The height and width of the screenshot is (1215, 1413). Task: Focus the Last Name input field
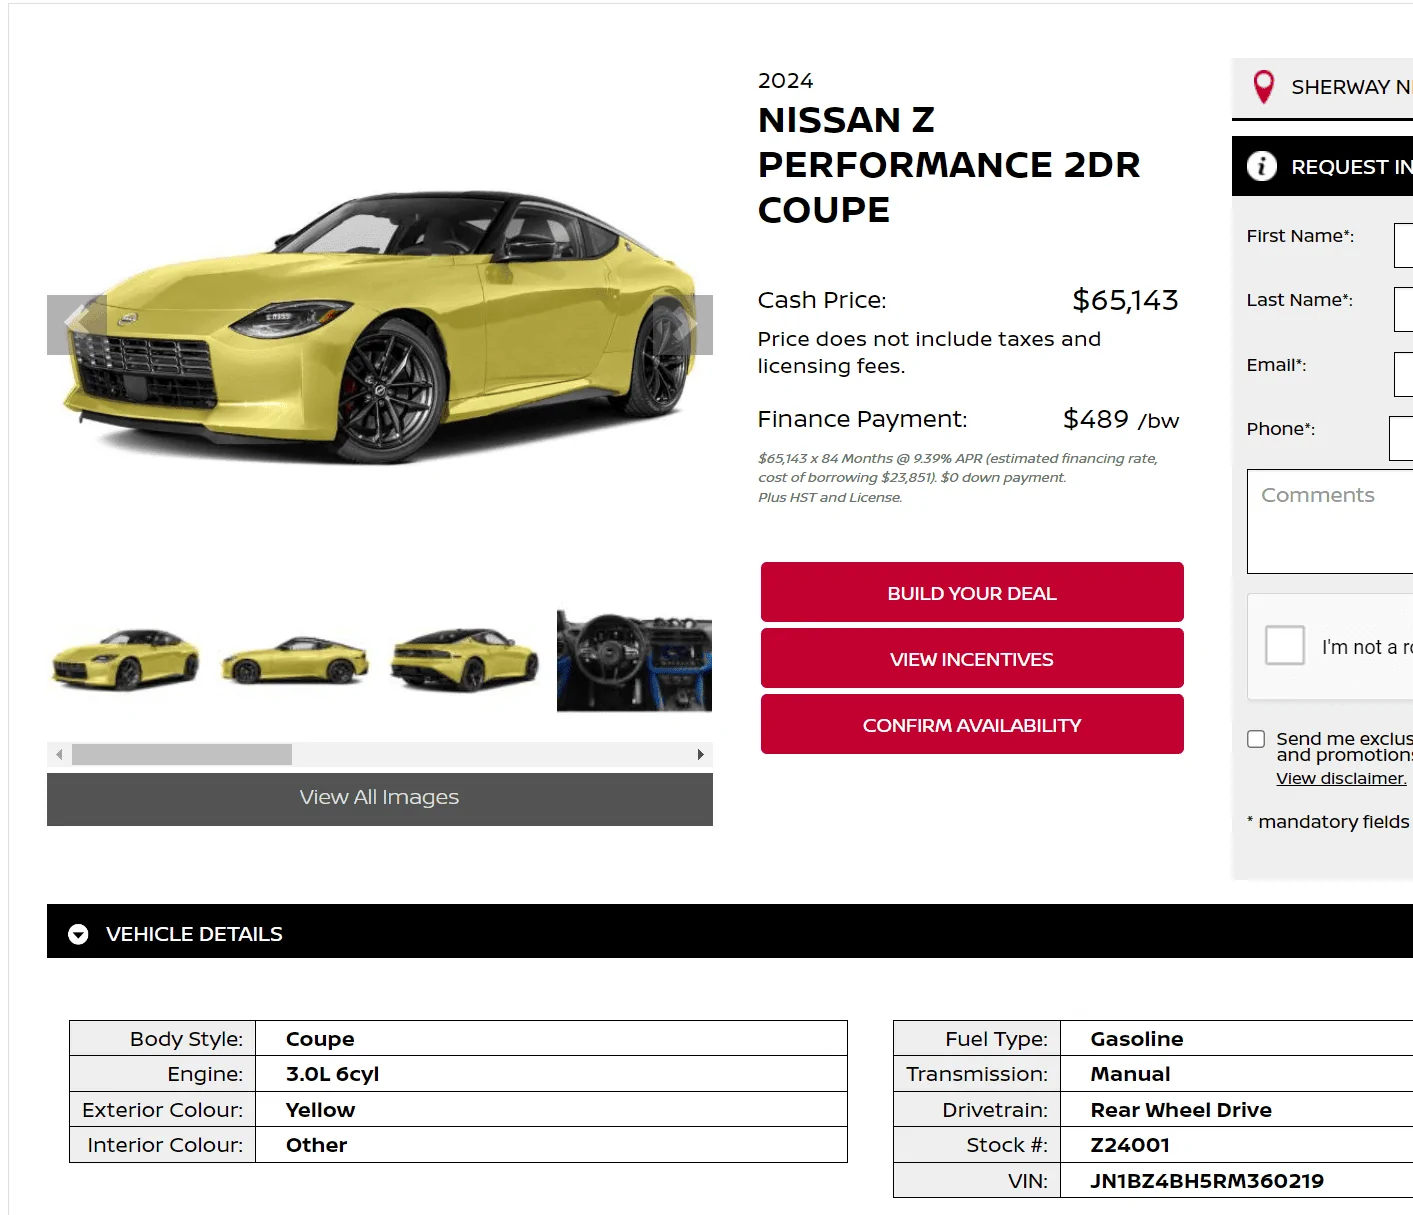tap(1403, 309)
